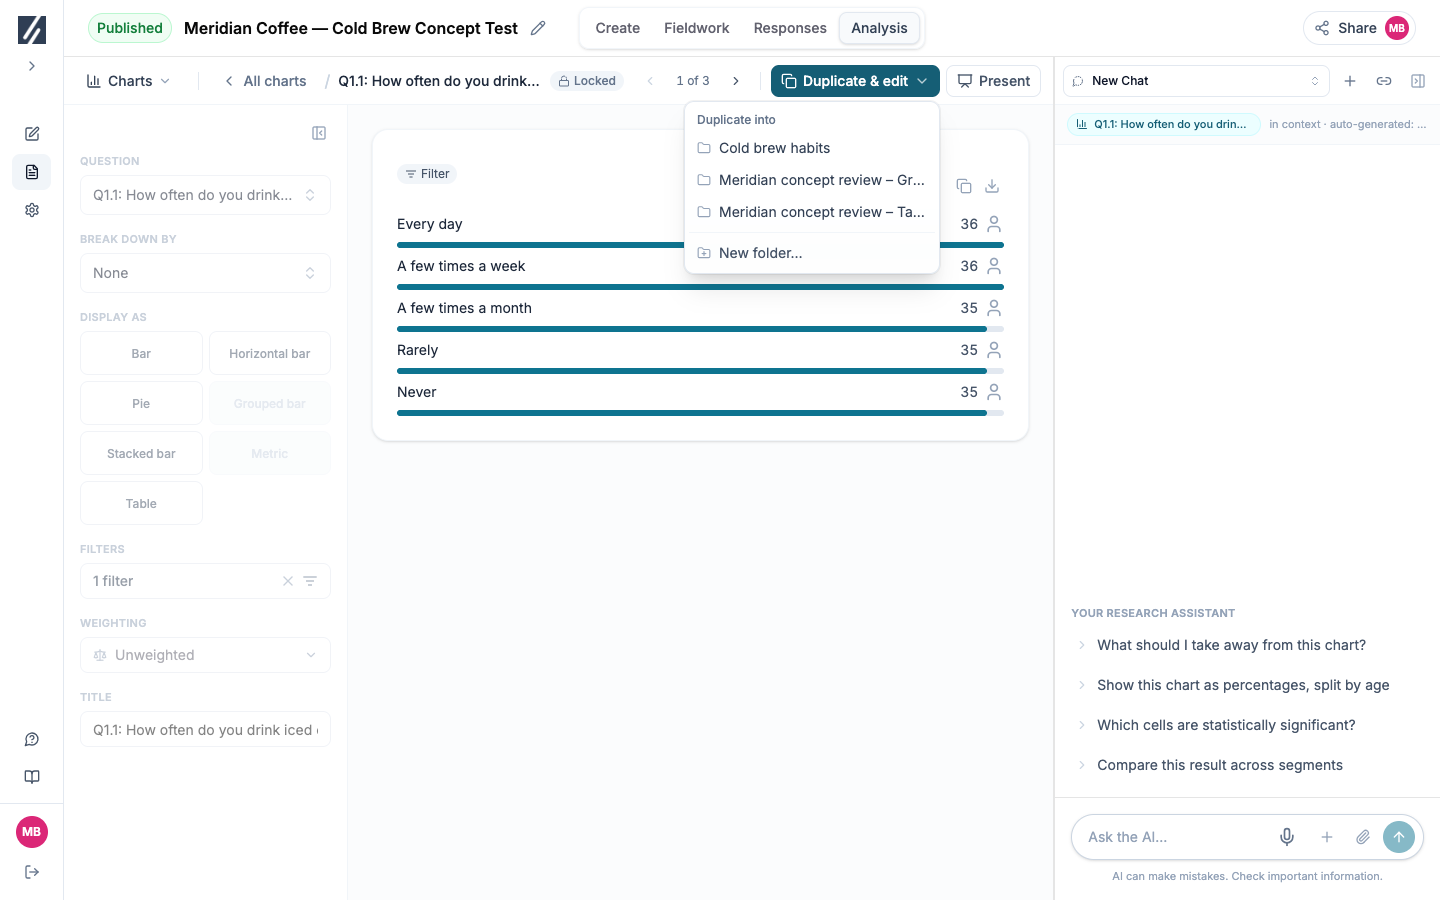Click Duplicate & edit button
Viewport: 1440px width, 900px height.
tap(855, 81)
